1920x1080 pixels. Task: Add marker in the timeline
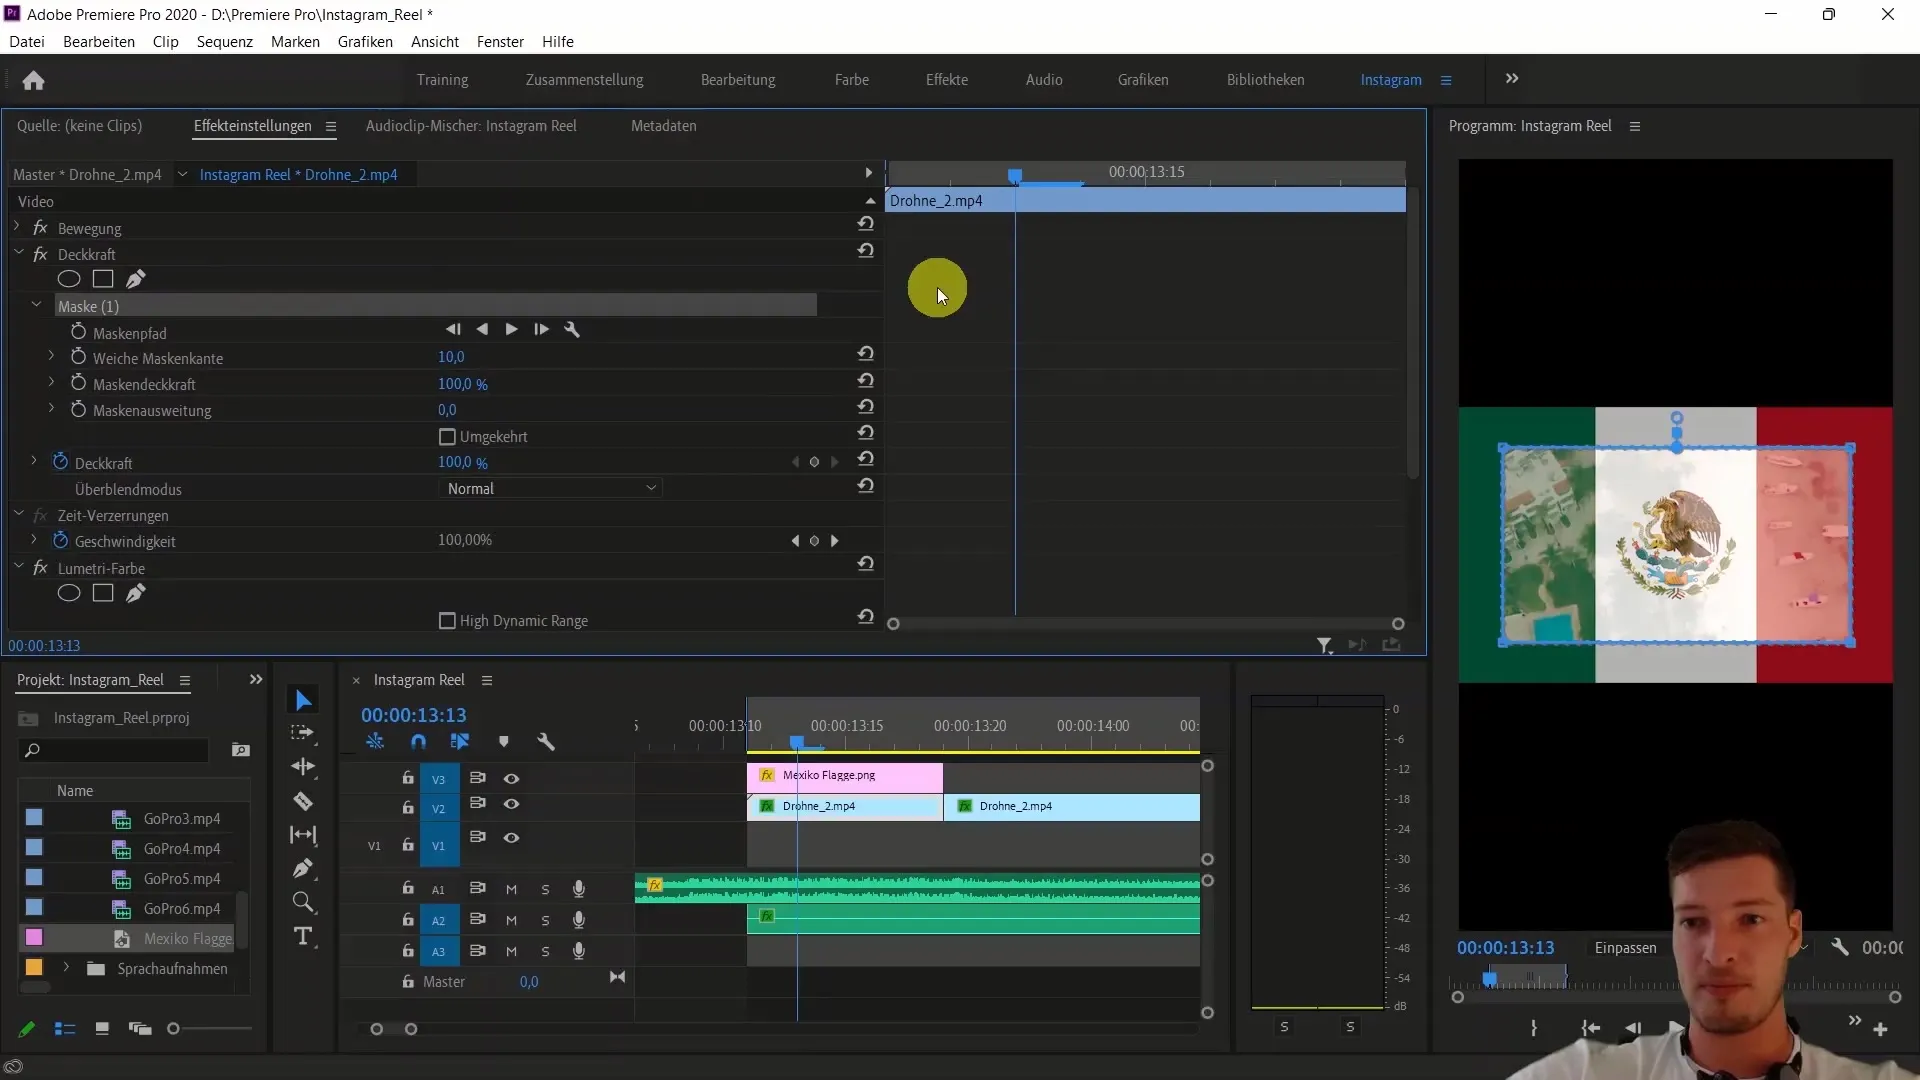click(504, 741)
